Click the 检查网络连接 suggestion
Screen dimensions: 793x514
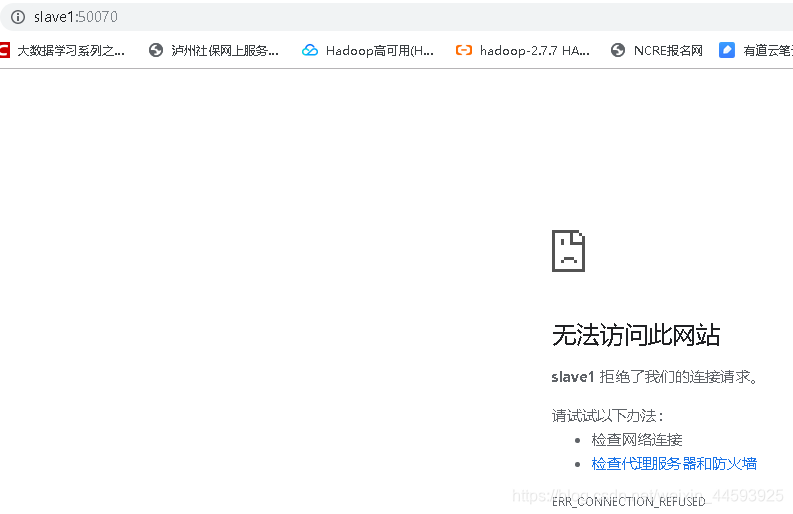point(637,440)
